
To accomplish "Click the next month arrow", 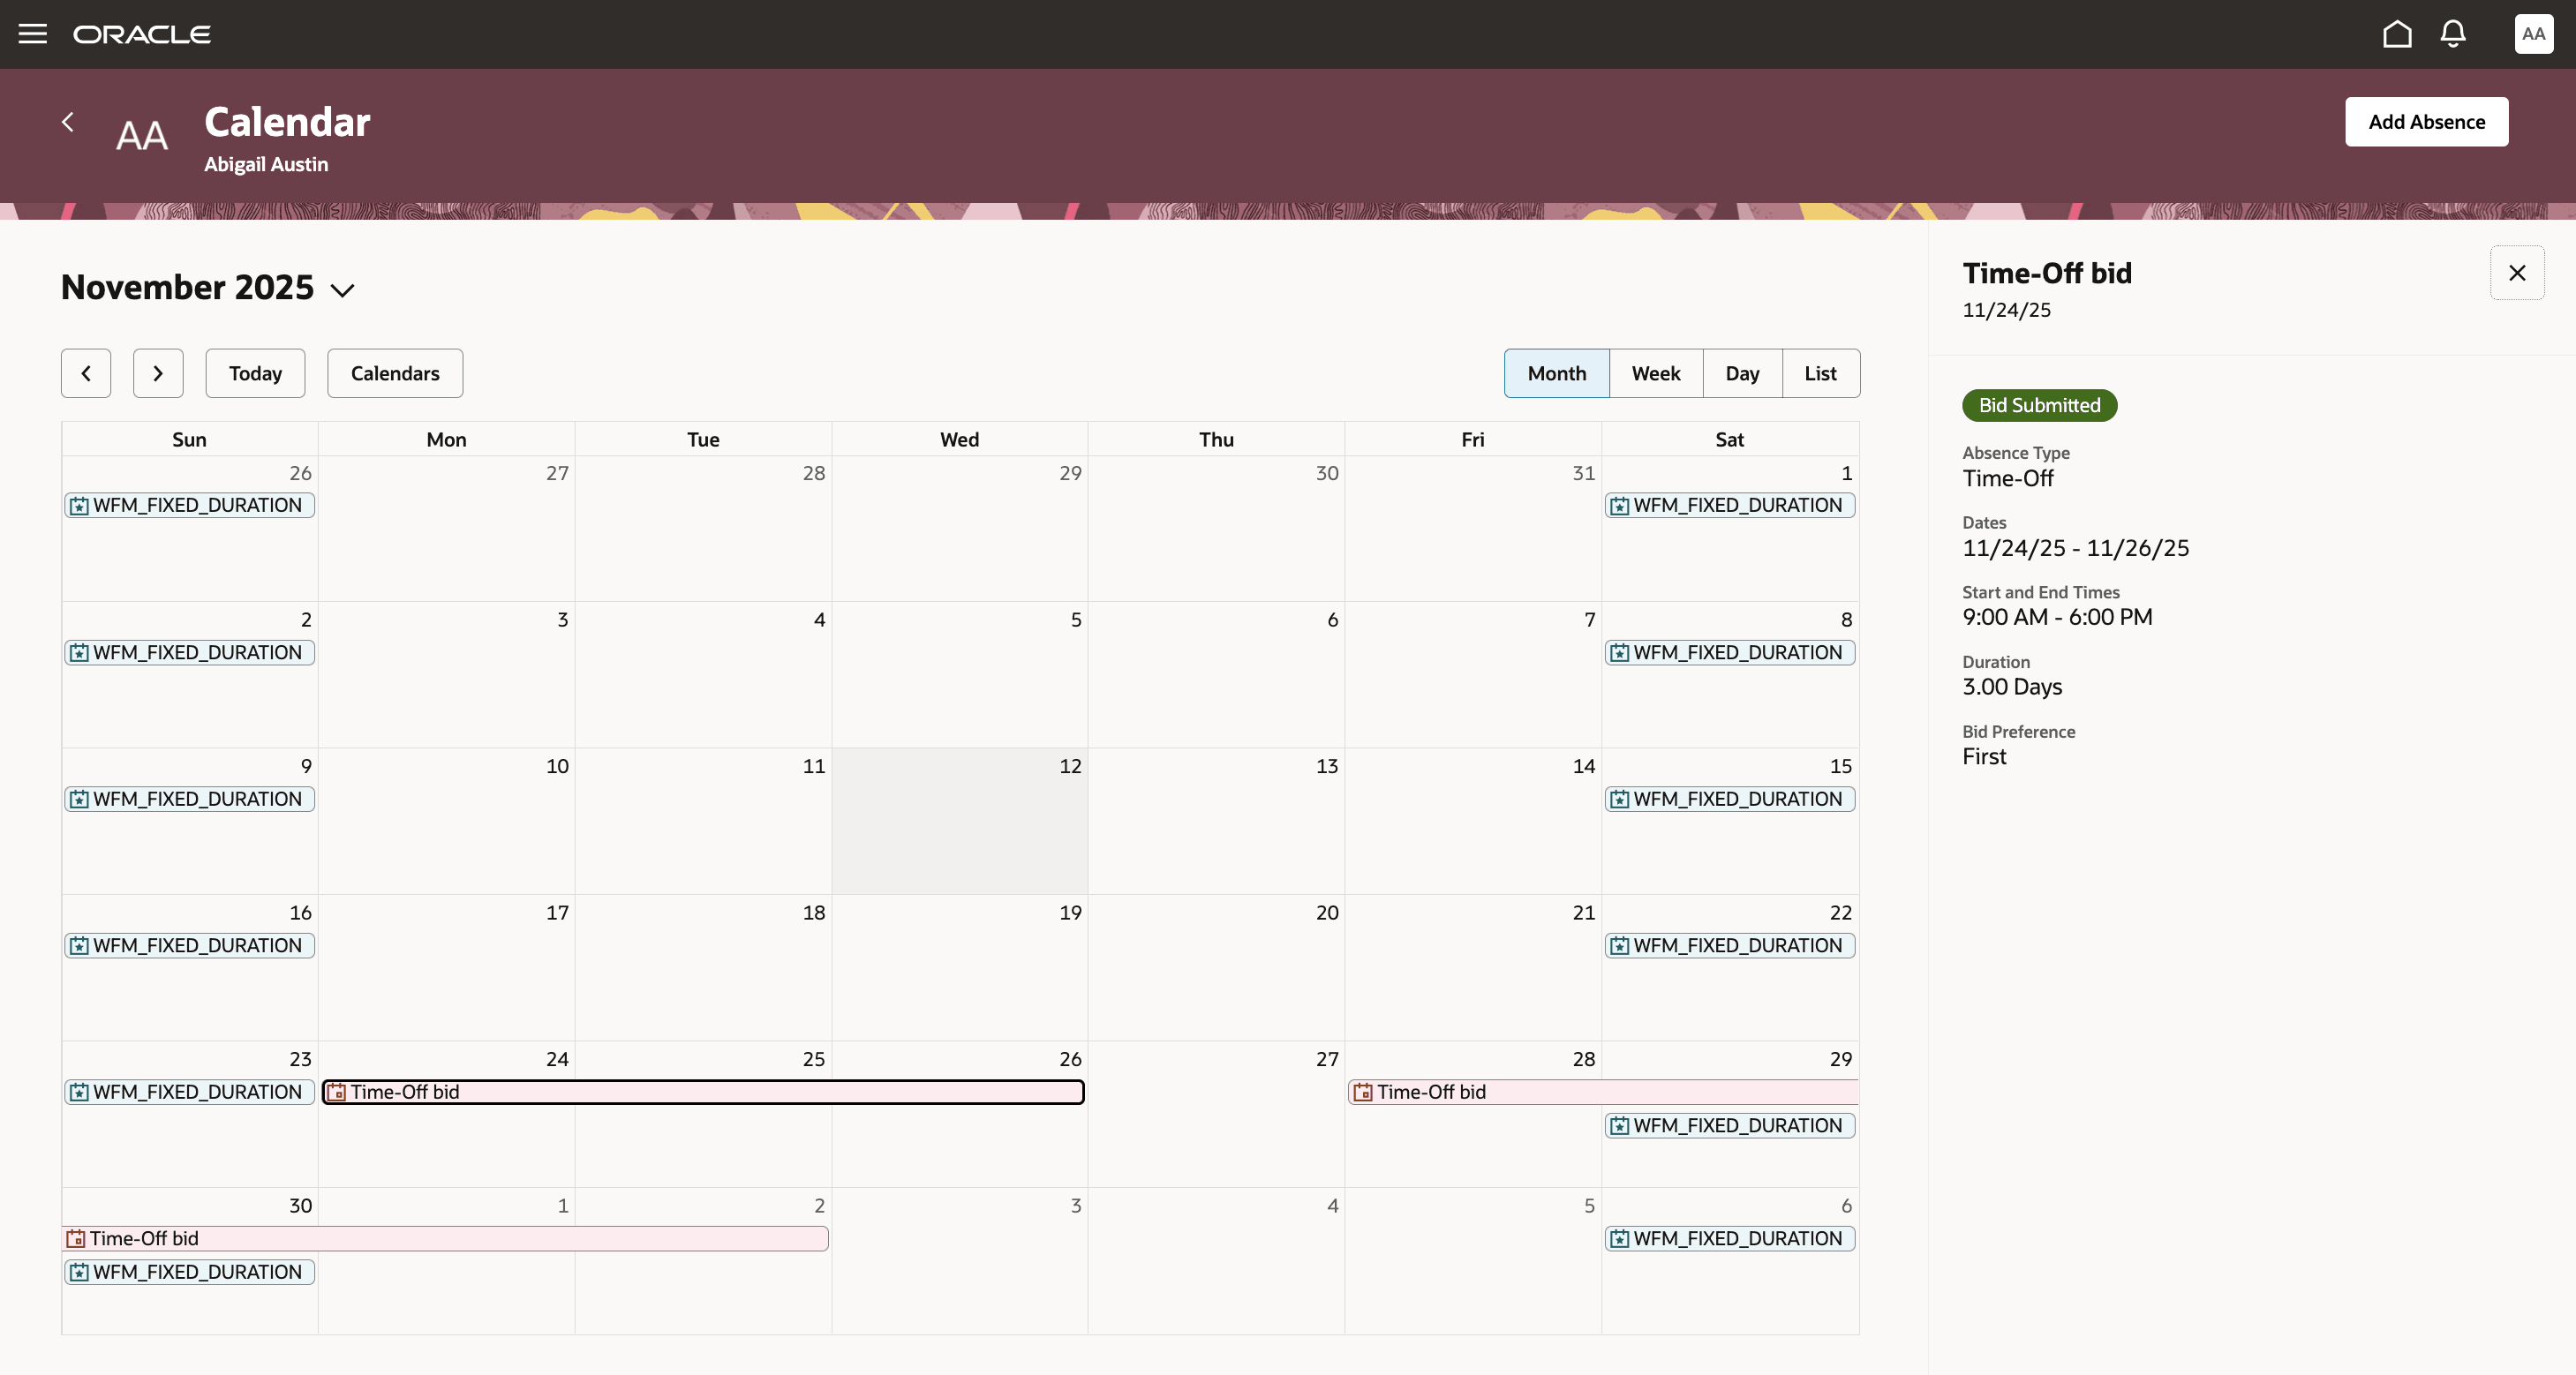I will (158, 372).
